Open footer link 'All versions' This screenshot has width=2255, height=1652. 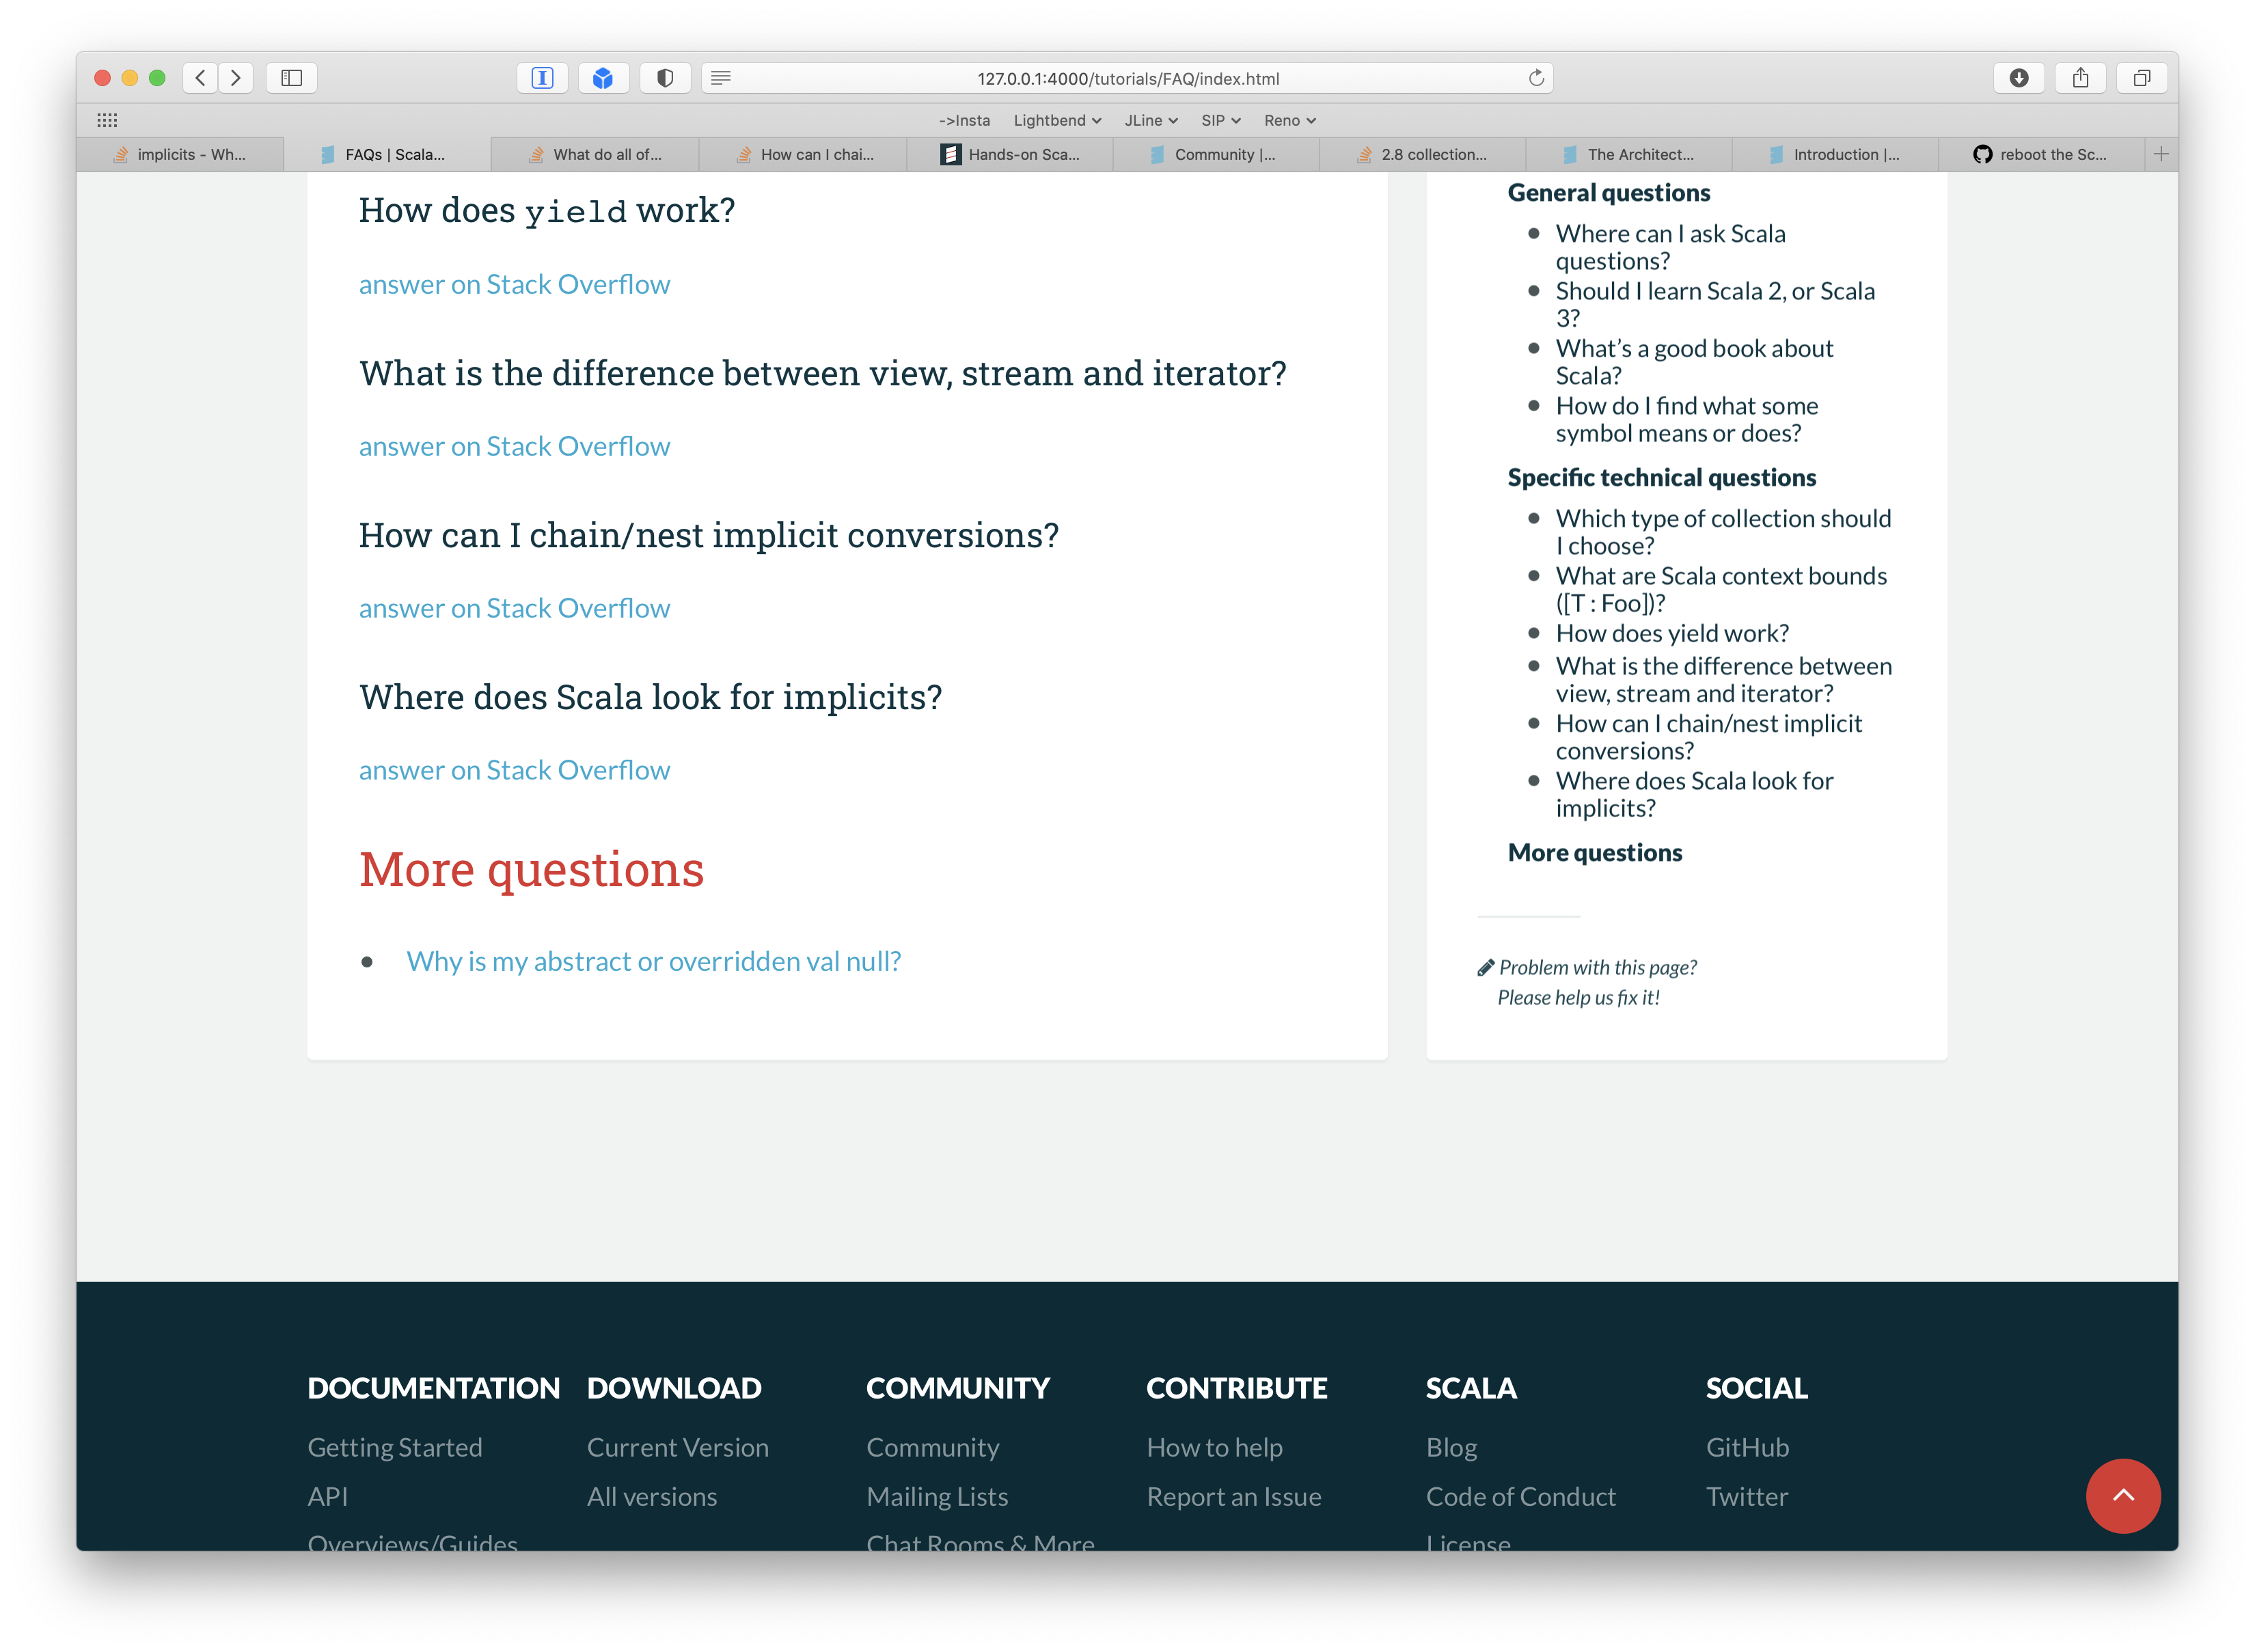pyautogui.click(x=652, y=1496)
